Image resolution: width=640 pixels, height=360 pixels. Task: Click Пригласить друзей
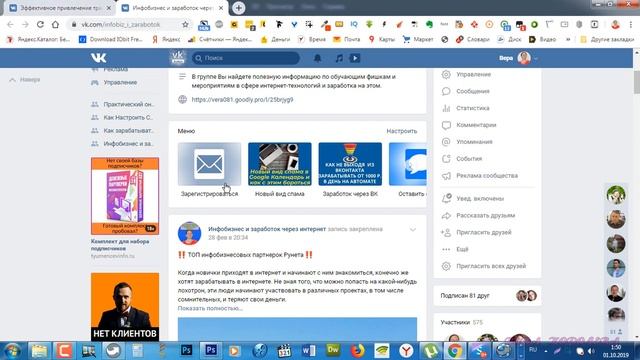pos(484,232)
